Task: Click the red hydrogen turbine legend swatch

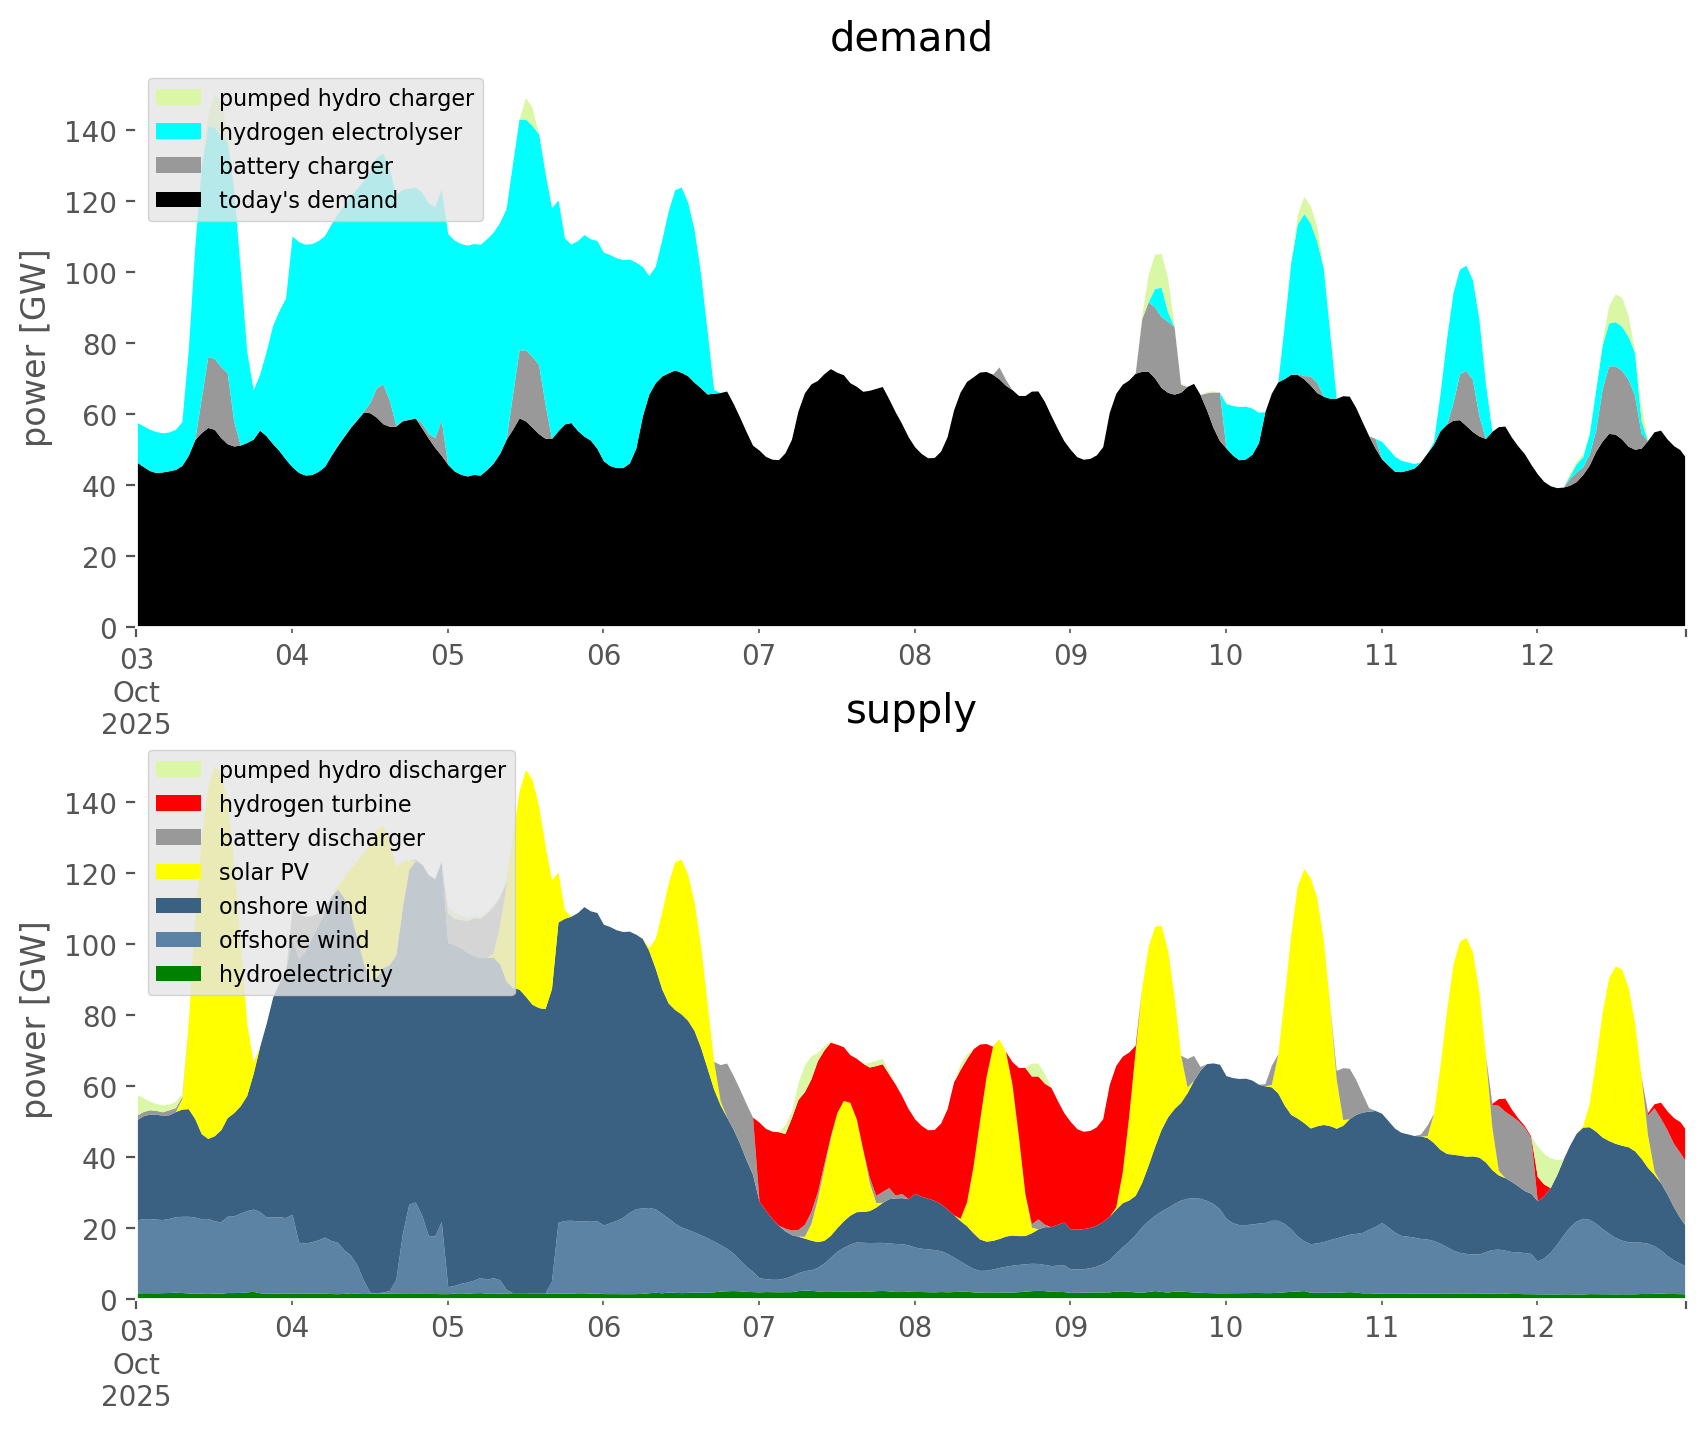Action: pyautogui.click(x=179, y=804)
